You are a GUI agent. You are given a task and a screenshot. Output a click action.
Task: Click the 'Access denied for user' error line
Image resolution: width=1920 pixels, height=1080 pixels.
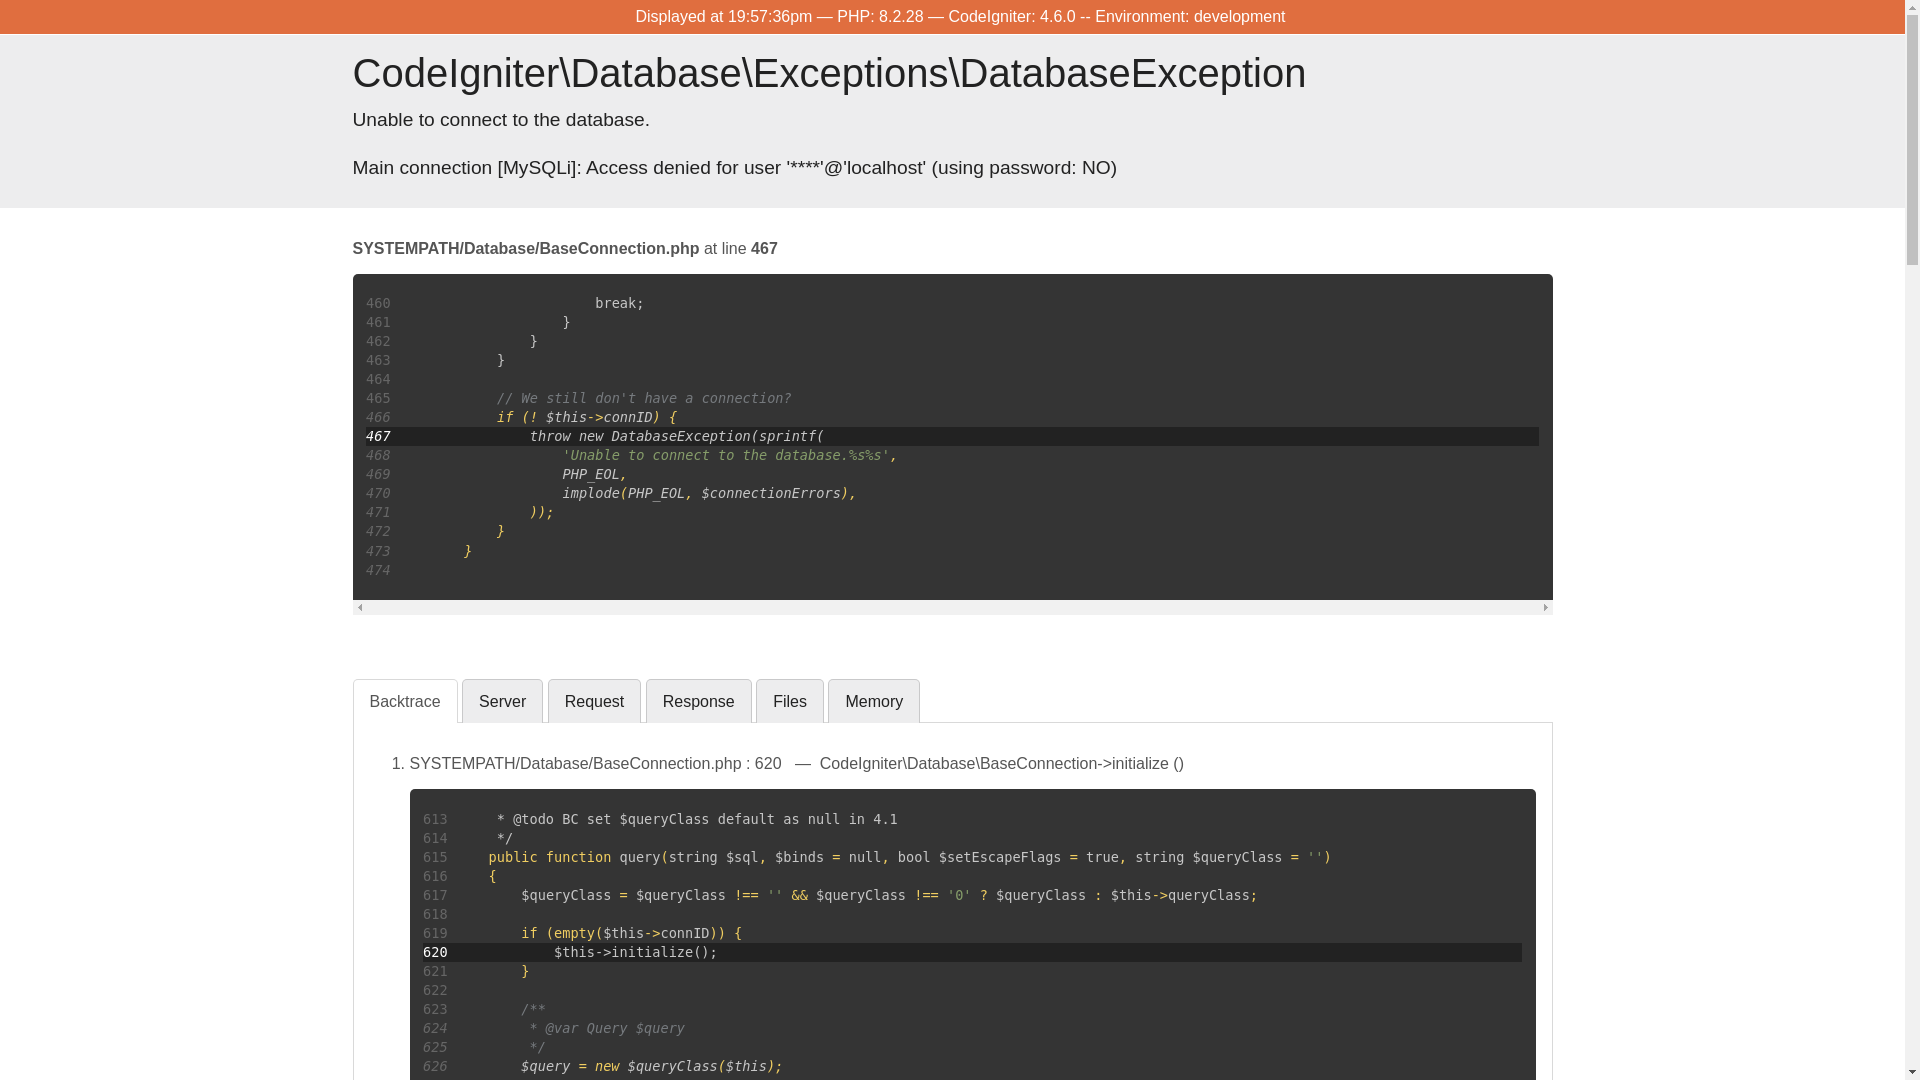point(734,167)
